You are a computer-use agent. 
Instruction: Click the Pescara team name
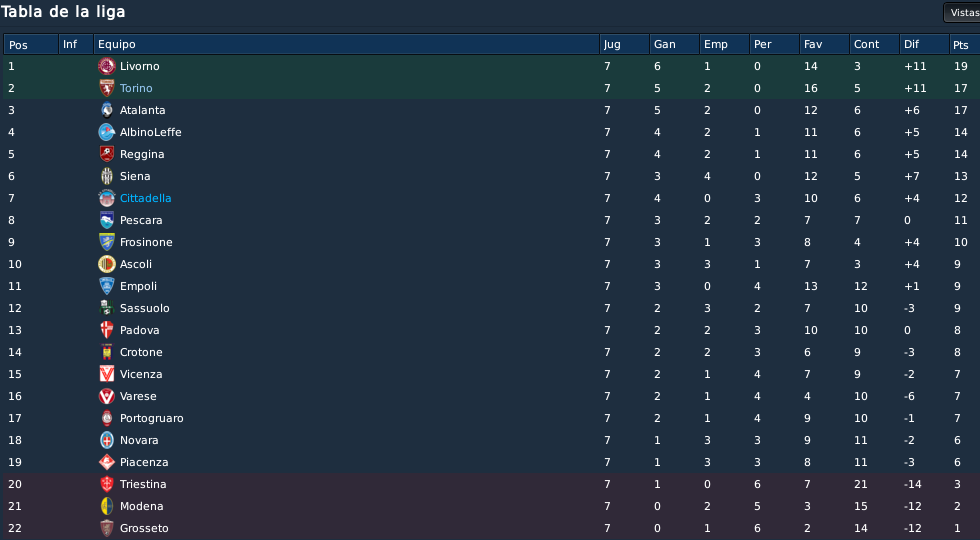141,220
